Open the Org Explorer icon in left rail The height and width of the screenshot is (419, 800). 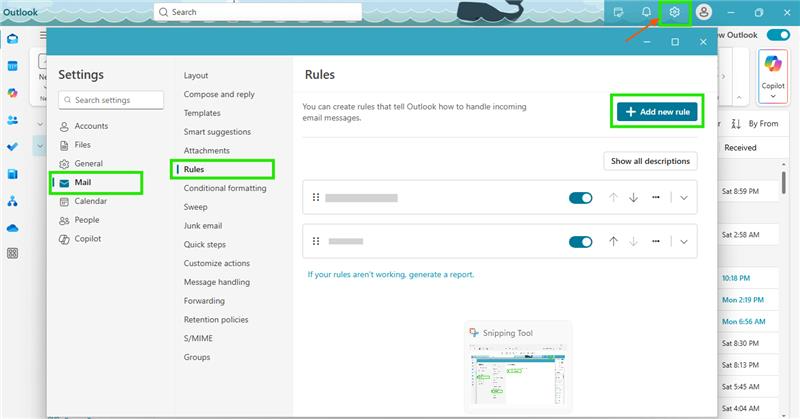(12, 201)
